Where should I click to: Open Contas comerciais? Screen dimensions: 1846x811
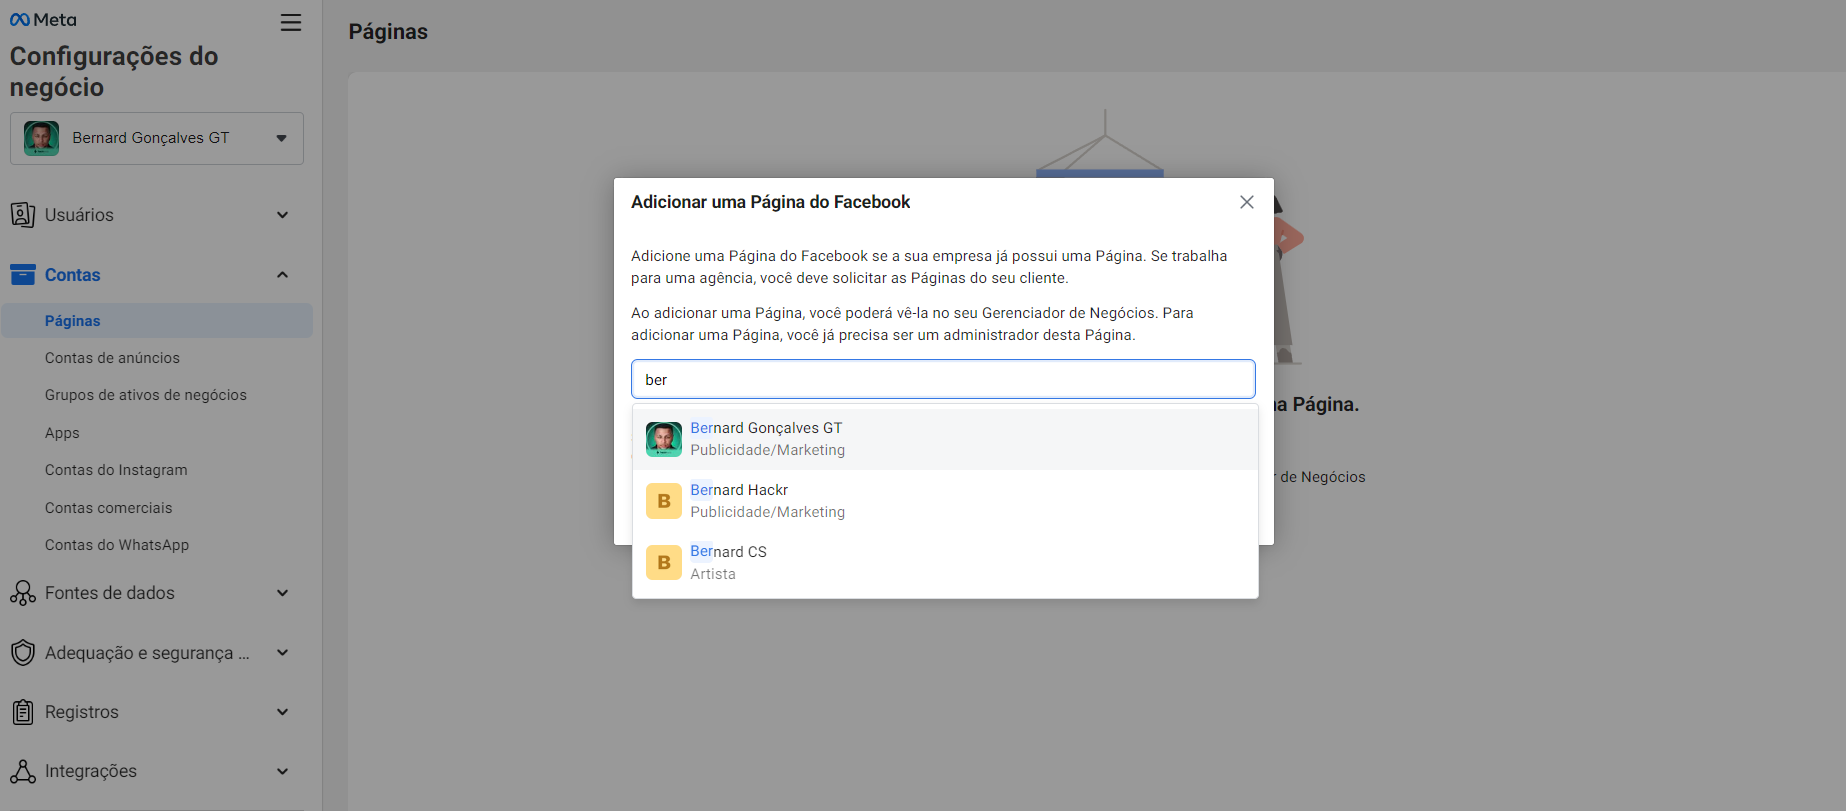point(109,508)
